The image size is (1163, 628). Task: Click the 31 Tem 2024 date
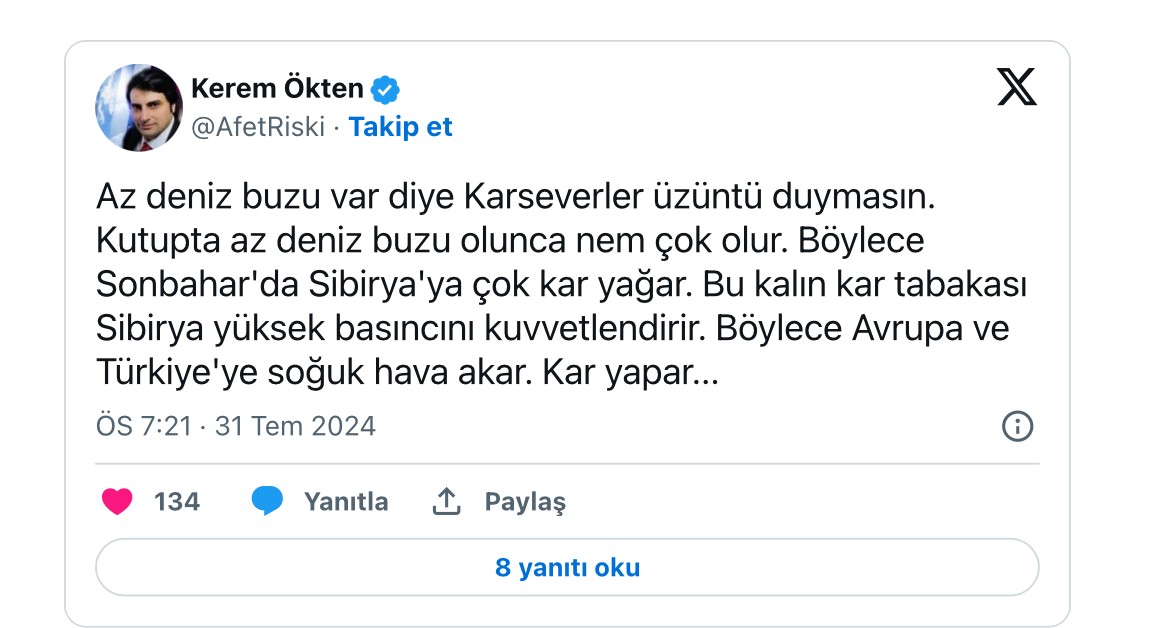coord(295,427)
